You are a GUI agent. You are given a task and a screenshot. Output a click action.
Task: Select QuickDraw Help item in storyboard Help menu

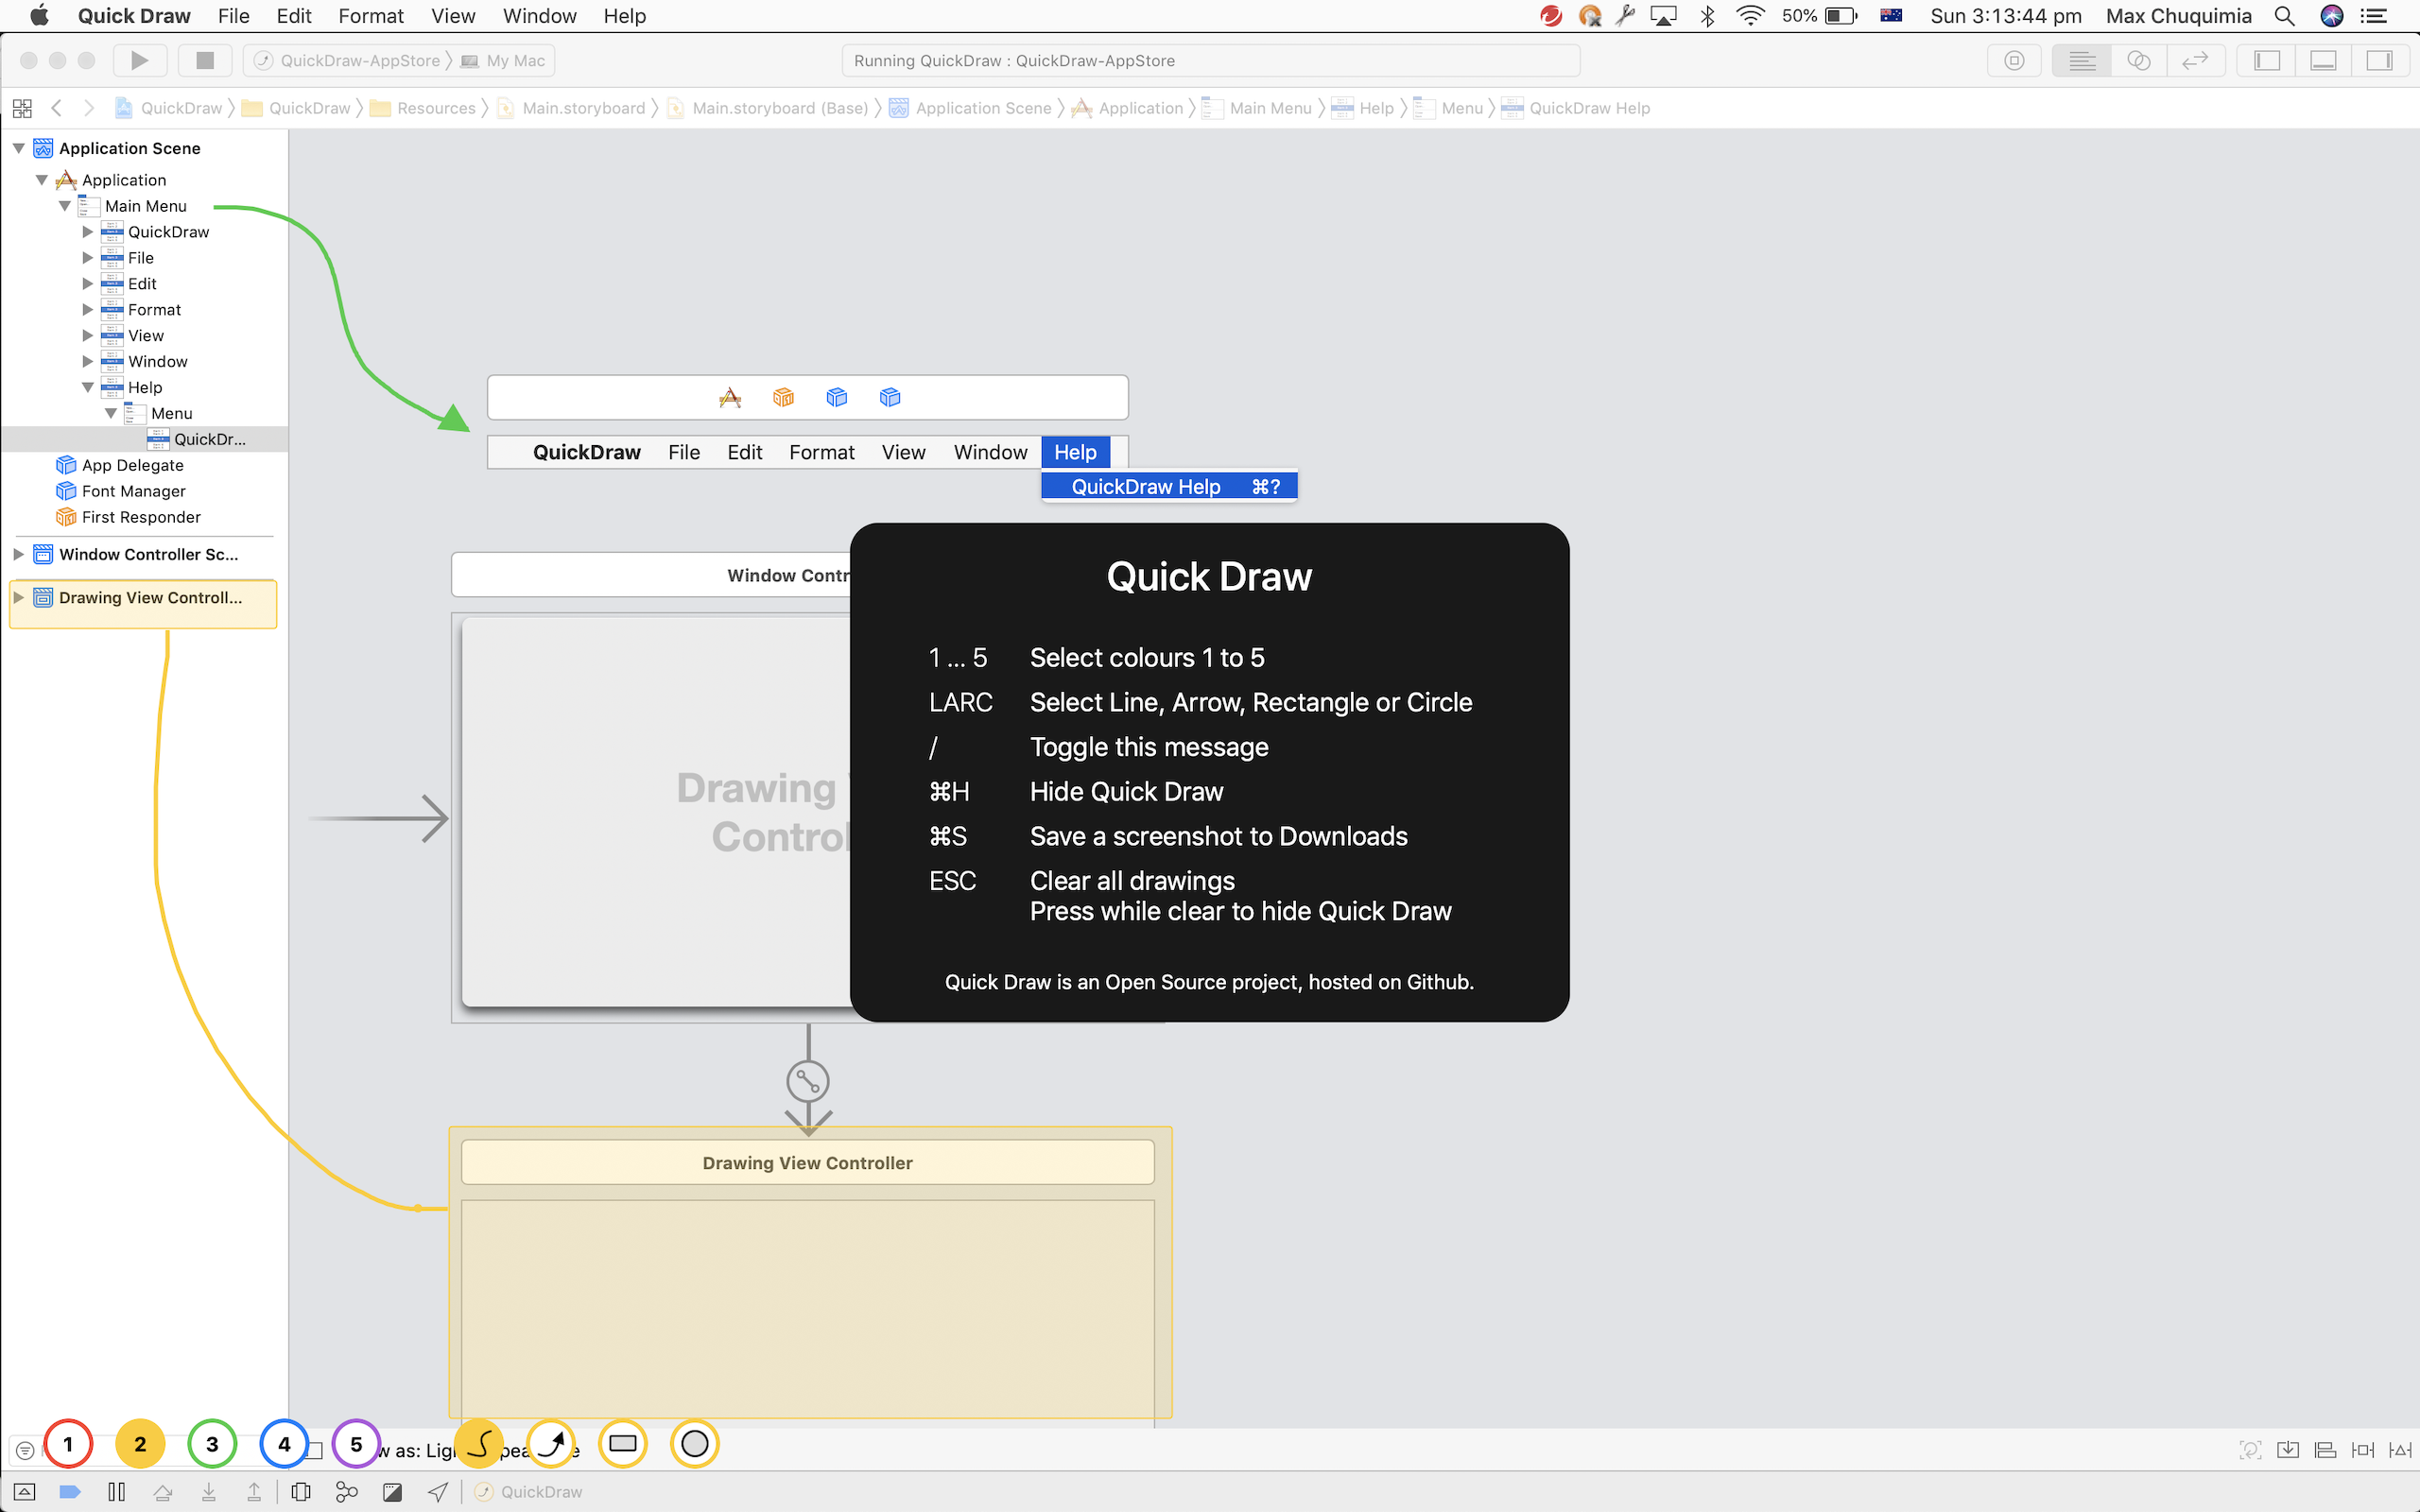[x=1169, y=487]
